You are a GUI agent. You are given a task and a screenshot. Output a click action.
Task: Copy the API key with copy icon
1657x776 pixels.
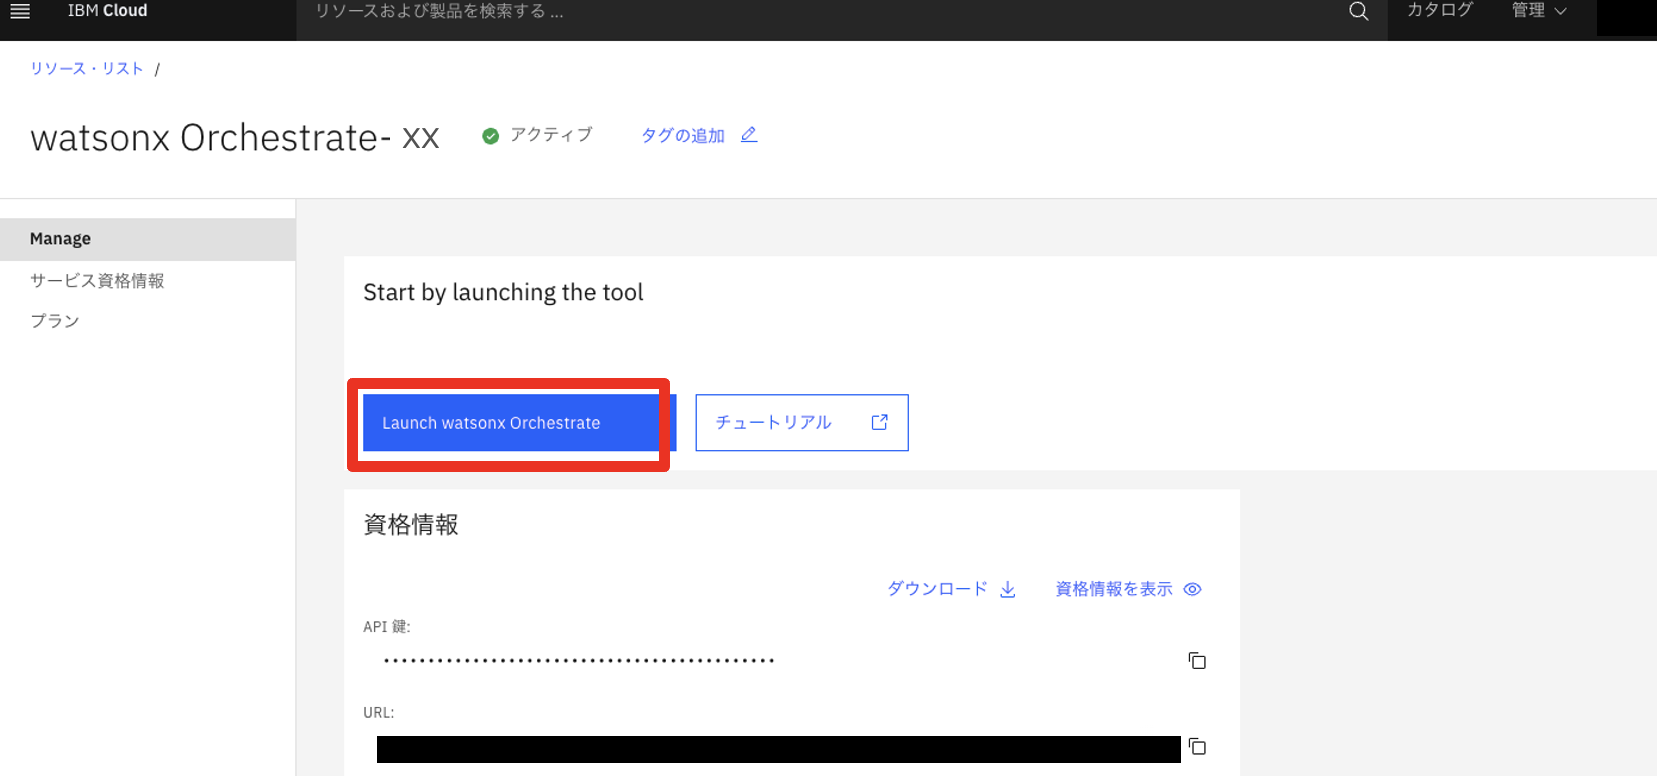[1197, 661]
